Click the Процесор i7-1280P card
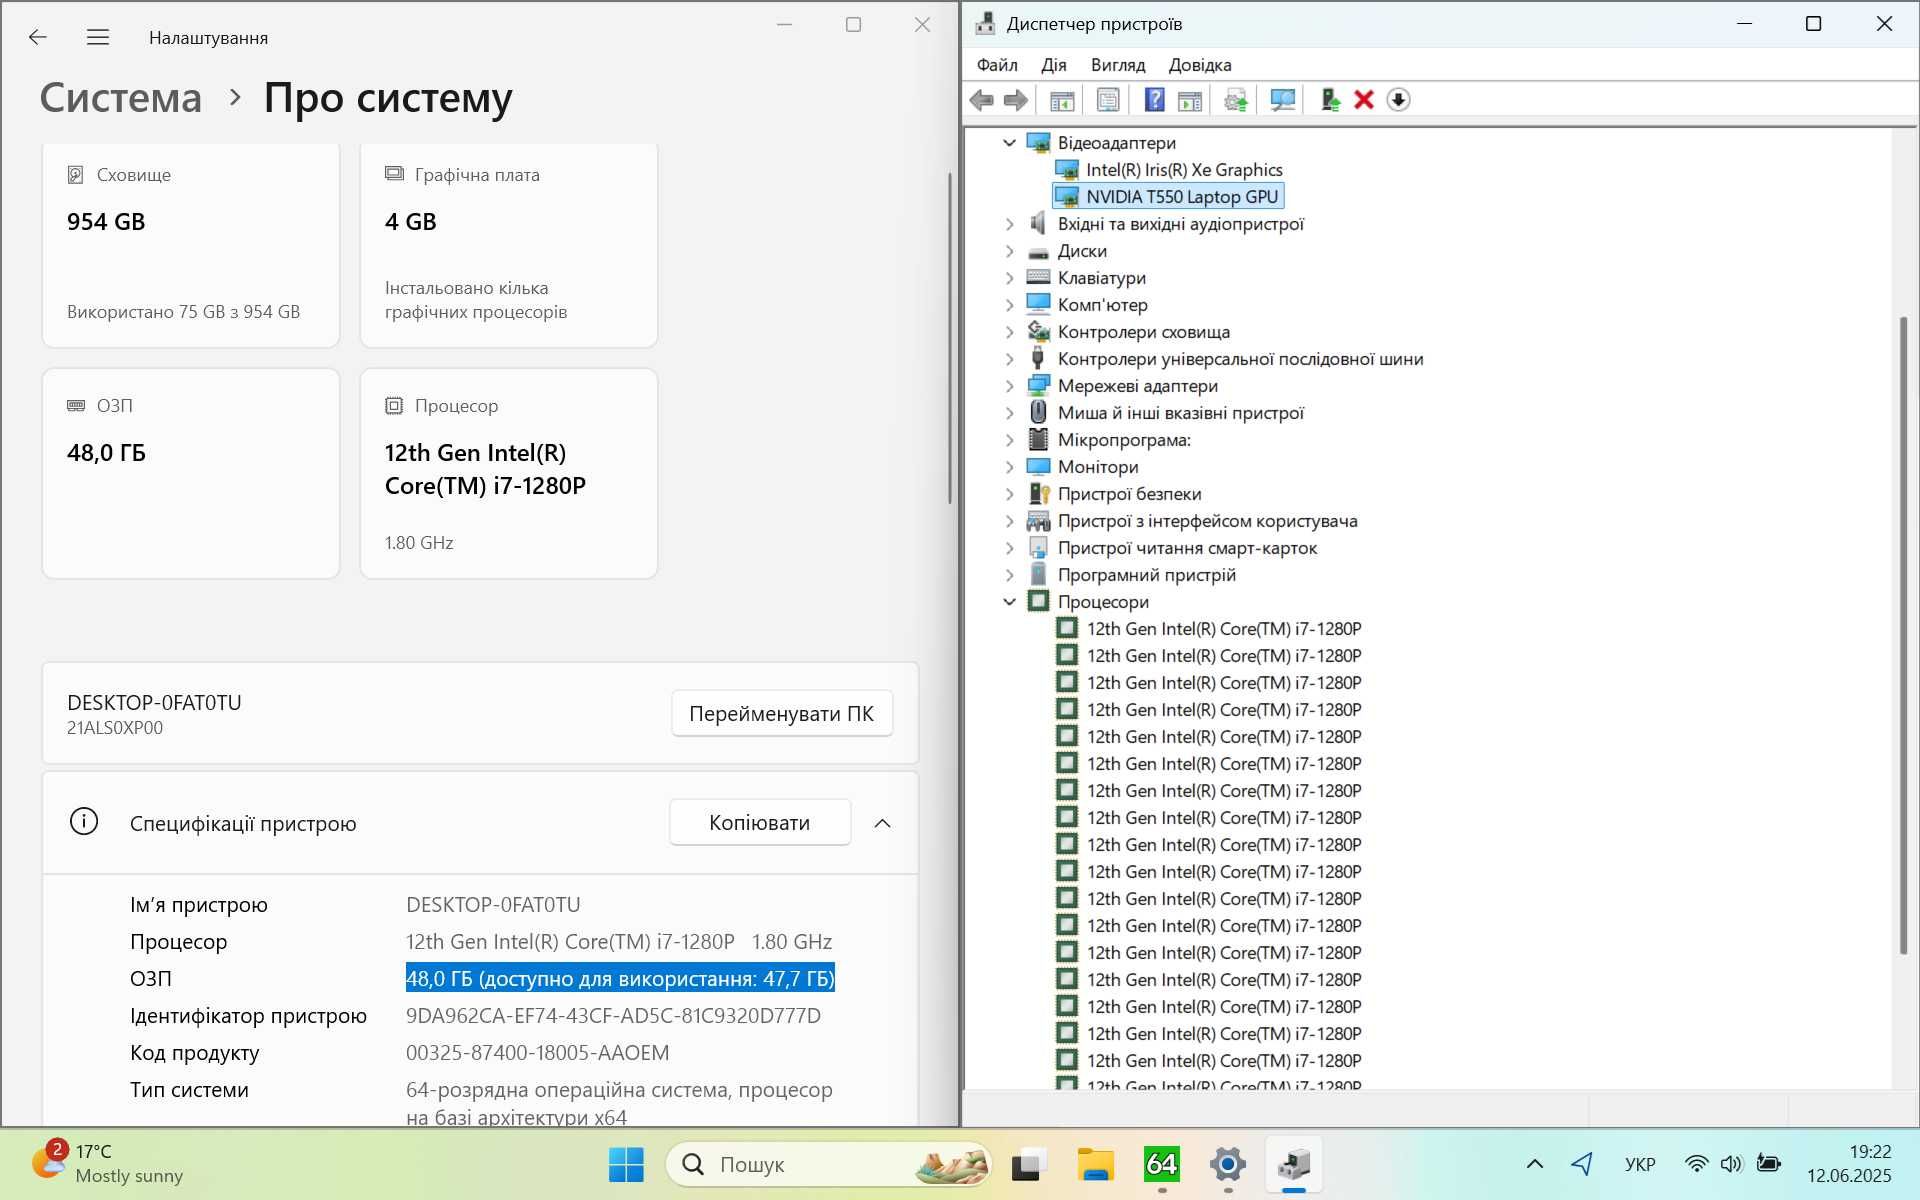 click(x=509, y=474)
